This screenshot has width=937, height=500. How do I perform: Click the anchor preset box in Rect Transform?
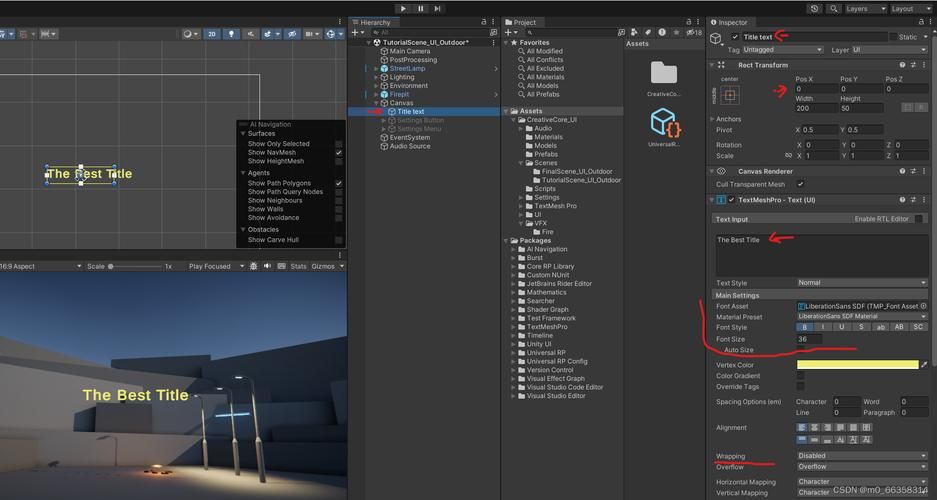[730, 95]
